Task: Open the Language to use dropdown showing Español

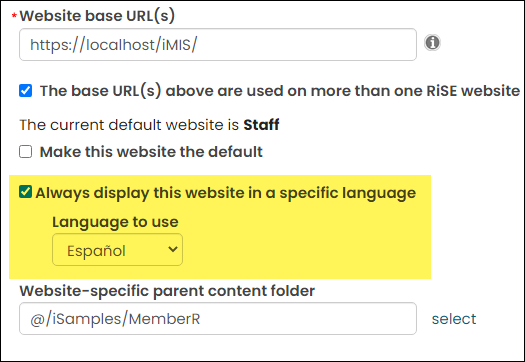Action: pyautogui.click(x=117, y=250)
